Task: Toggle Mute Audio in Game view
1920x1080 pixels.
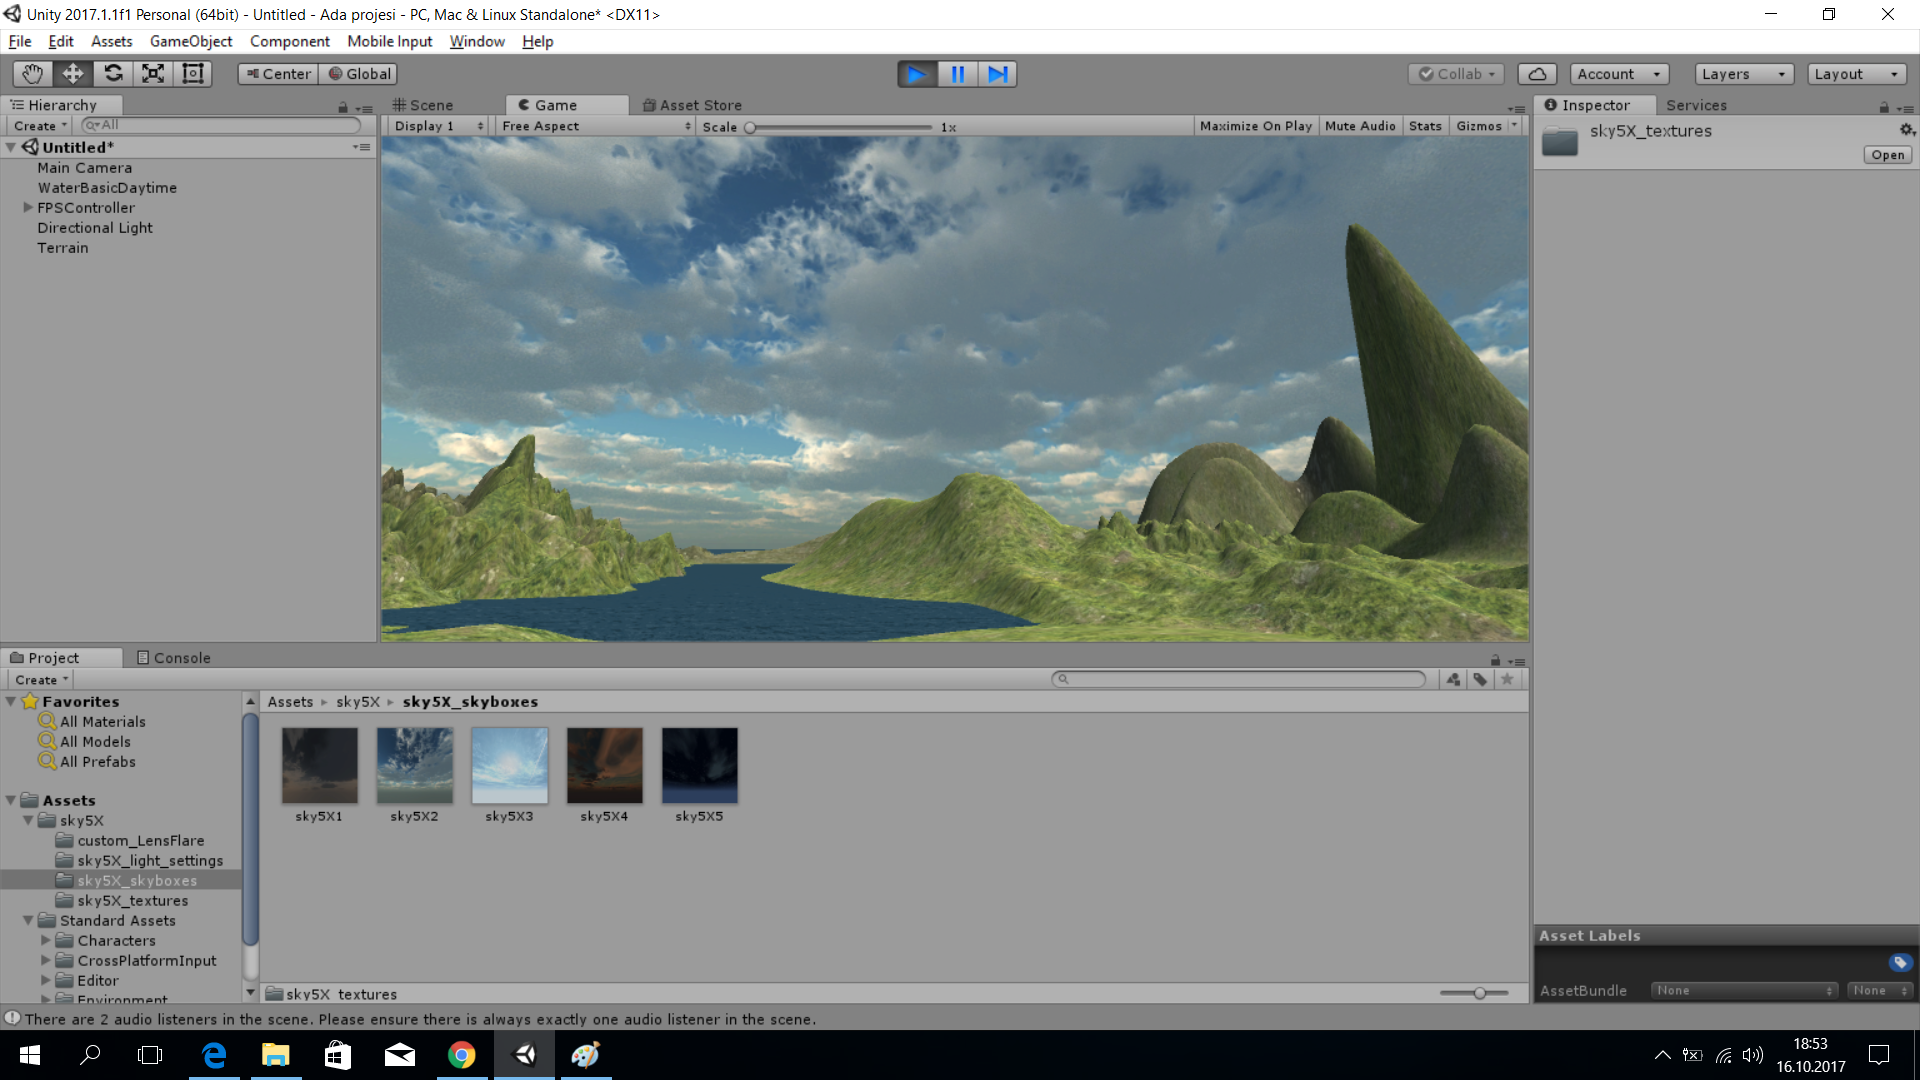Action: pos(1360,126)
